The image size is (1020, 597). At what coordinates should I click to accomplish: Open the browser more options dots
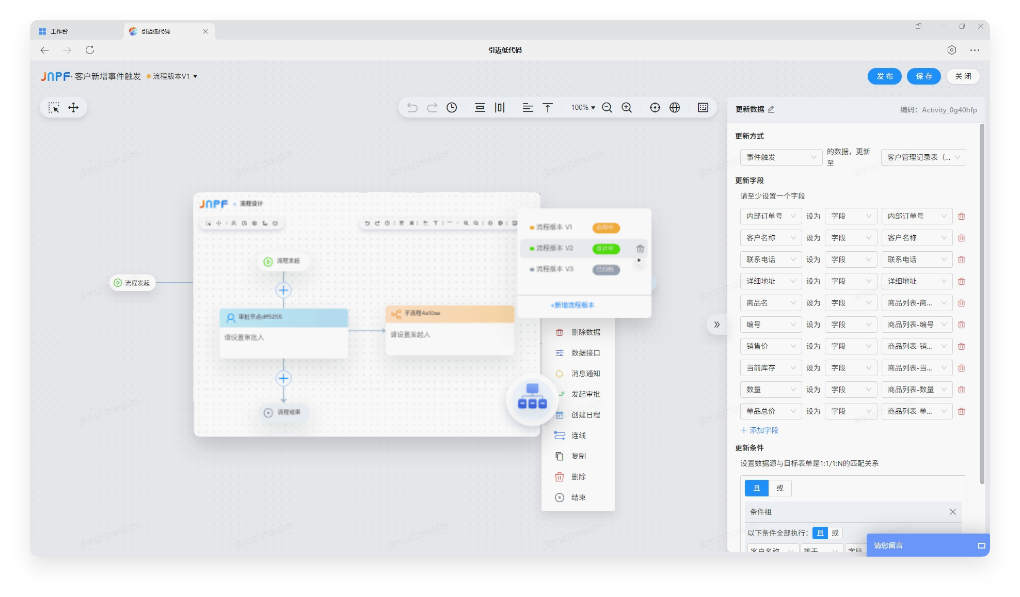[974, 50]
